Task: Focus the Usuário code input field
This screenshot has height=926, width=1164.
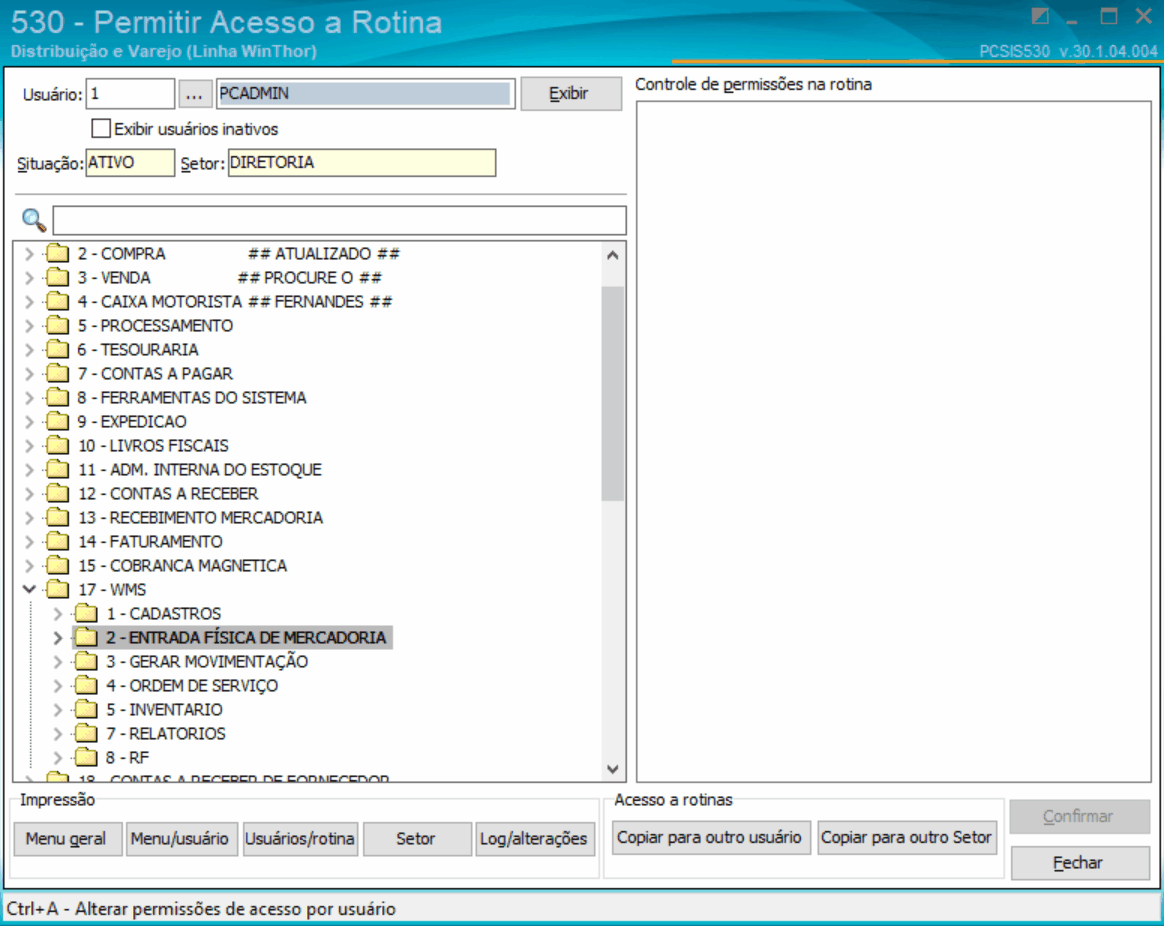Action: [x=131, y=94]
